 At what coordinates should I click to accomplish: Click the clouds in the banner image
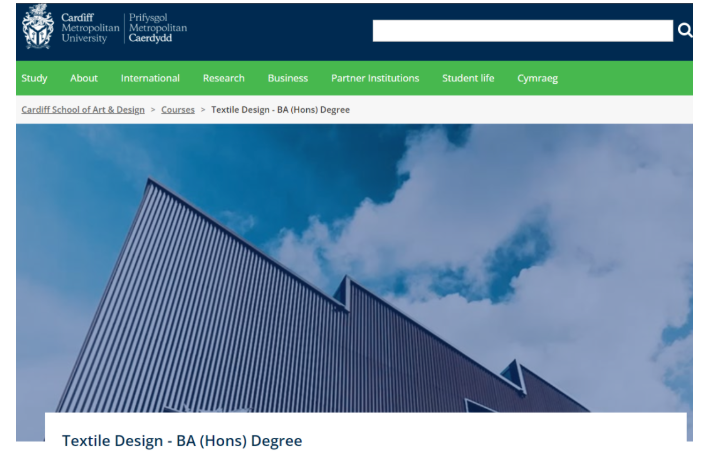(560, 220)
